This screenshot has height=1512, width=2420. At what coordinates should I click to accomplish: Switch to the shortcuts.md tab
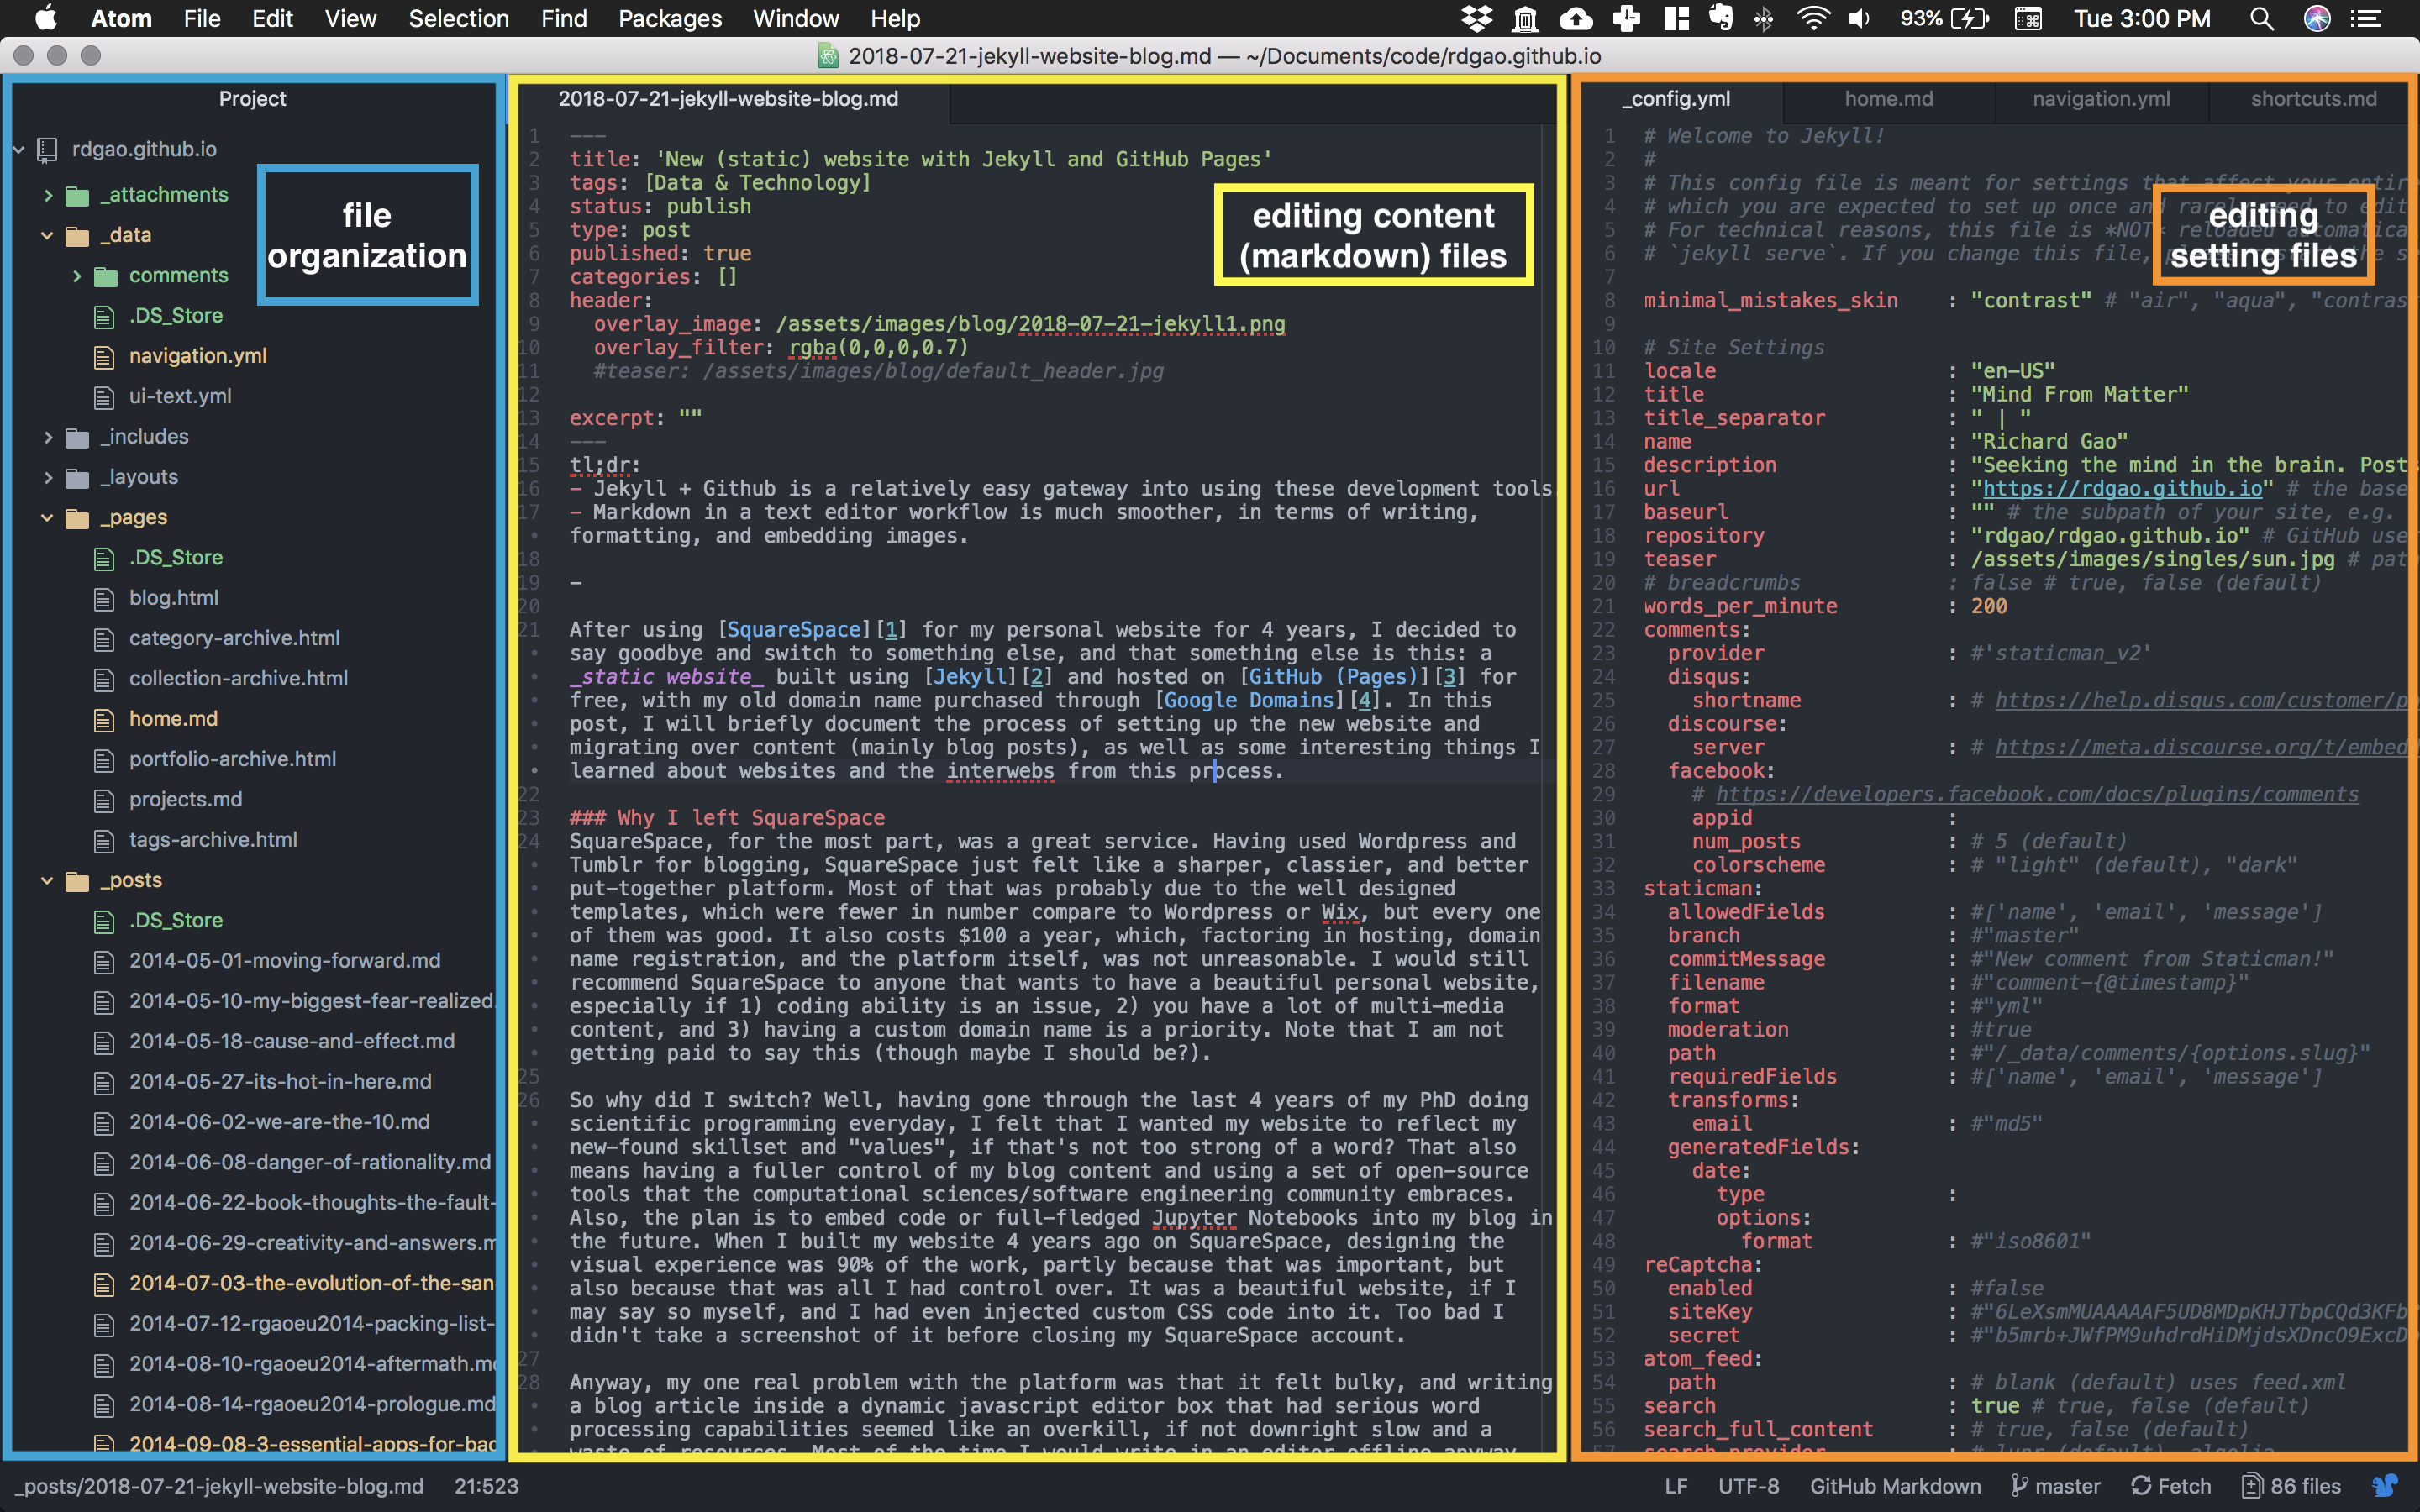(2313, 99)
